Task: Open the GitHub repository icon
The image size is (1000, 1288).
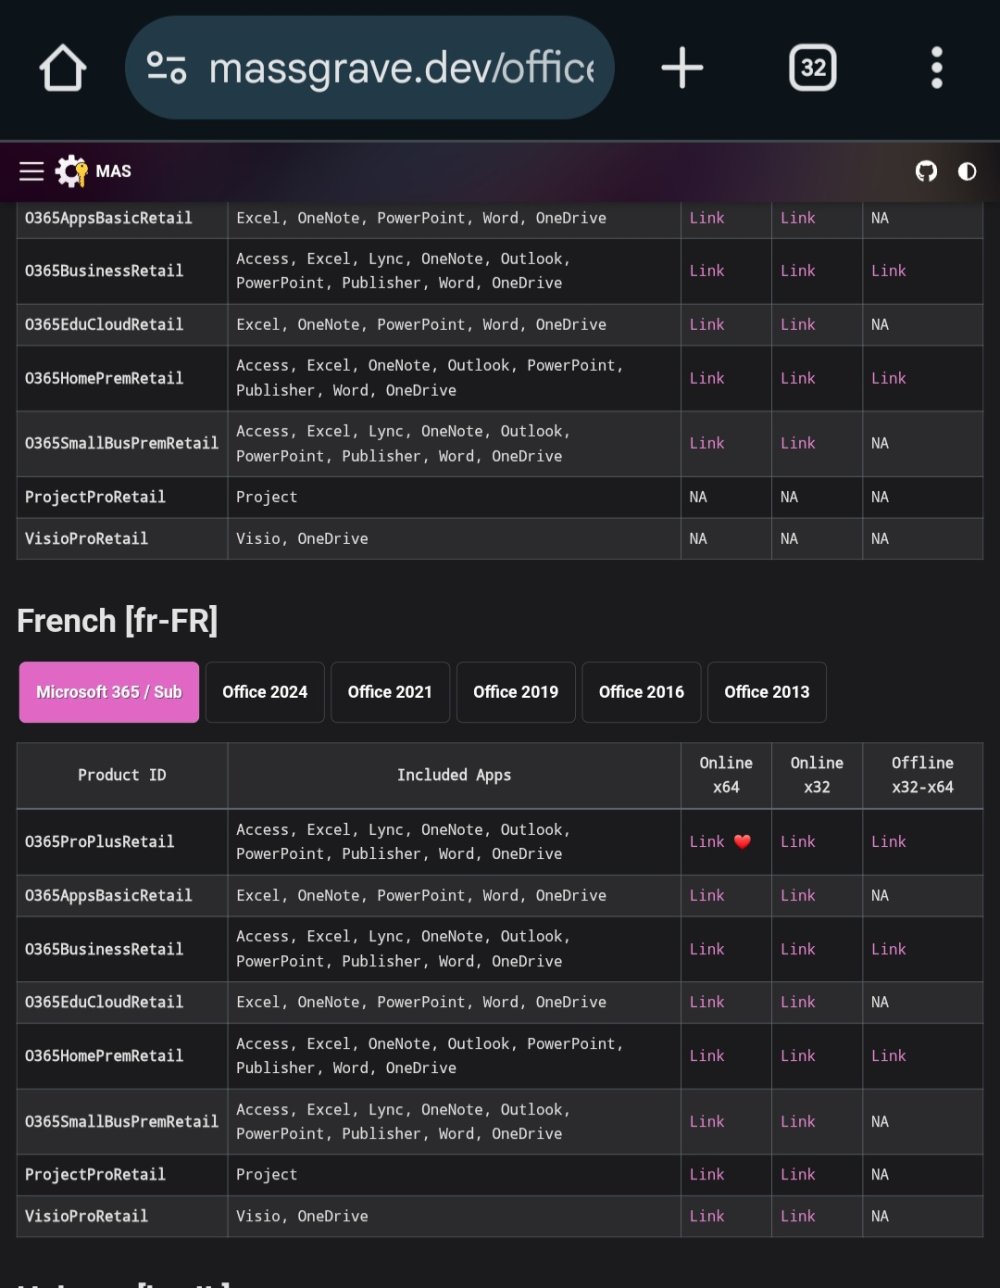Action: point(927,171)
